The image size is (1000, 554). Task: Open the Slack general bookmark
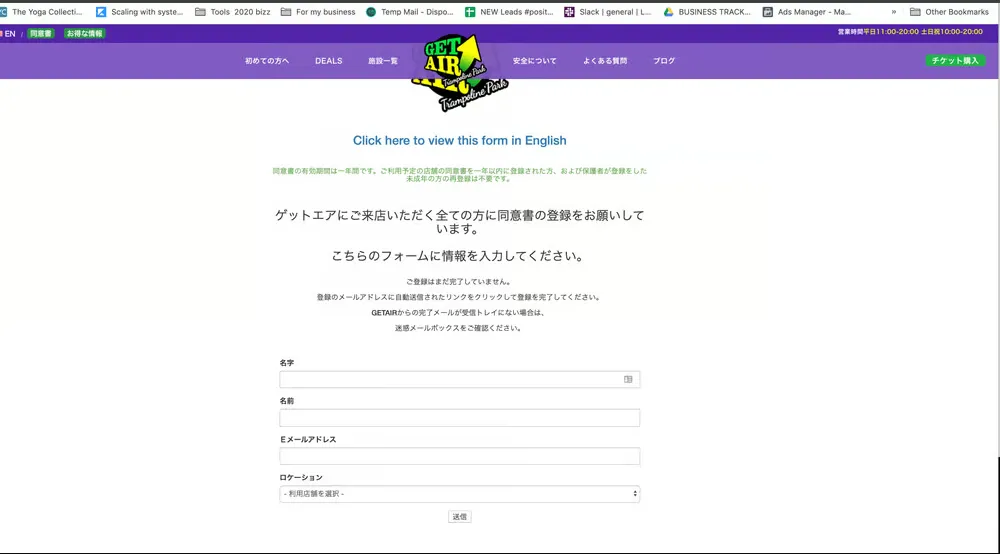608,11
